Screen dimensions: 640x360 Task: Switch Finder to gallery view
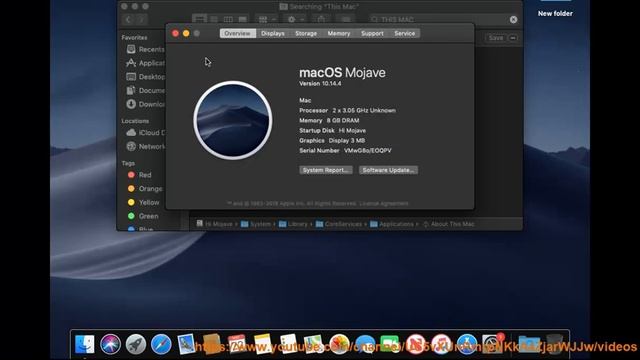pyautogui.click(x=242, y=19)
